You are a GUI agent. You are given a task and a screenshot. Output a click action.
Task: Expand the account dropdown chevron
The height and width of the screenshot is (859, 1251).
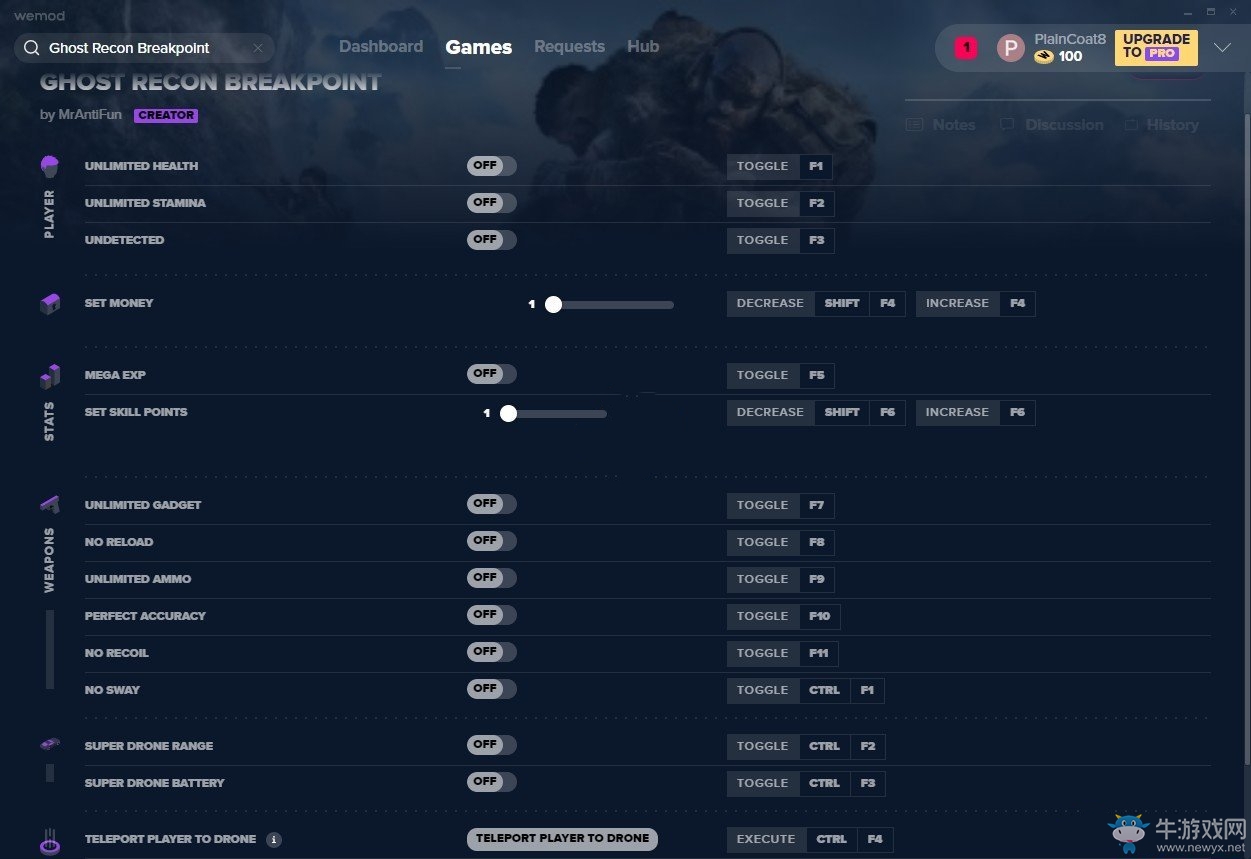point(1222,47)
